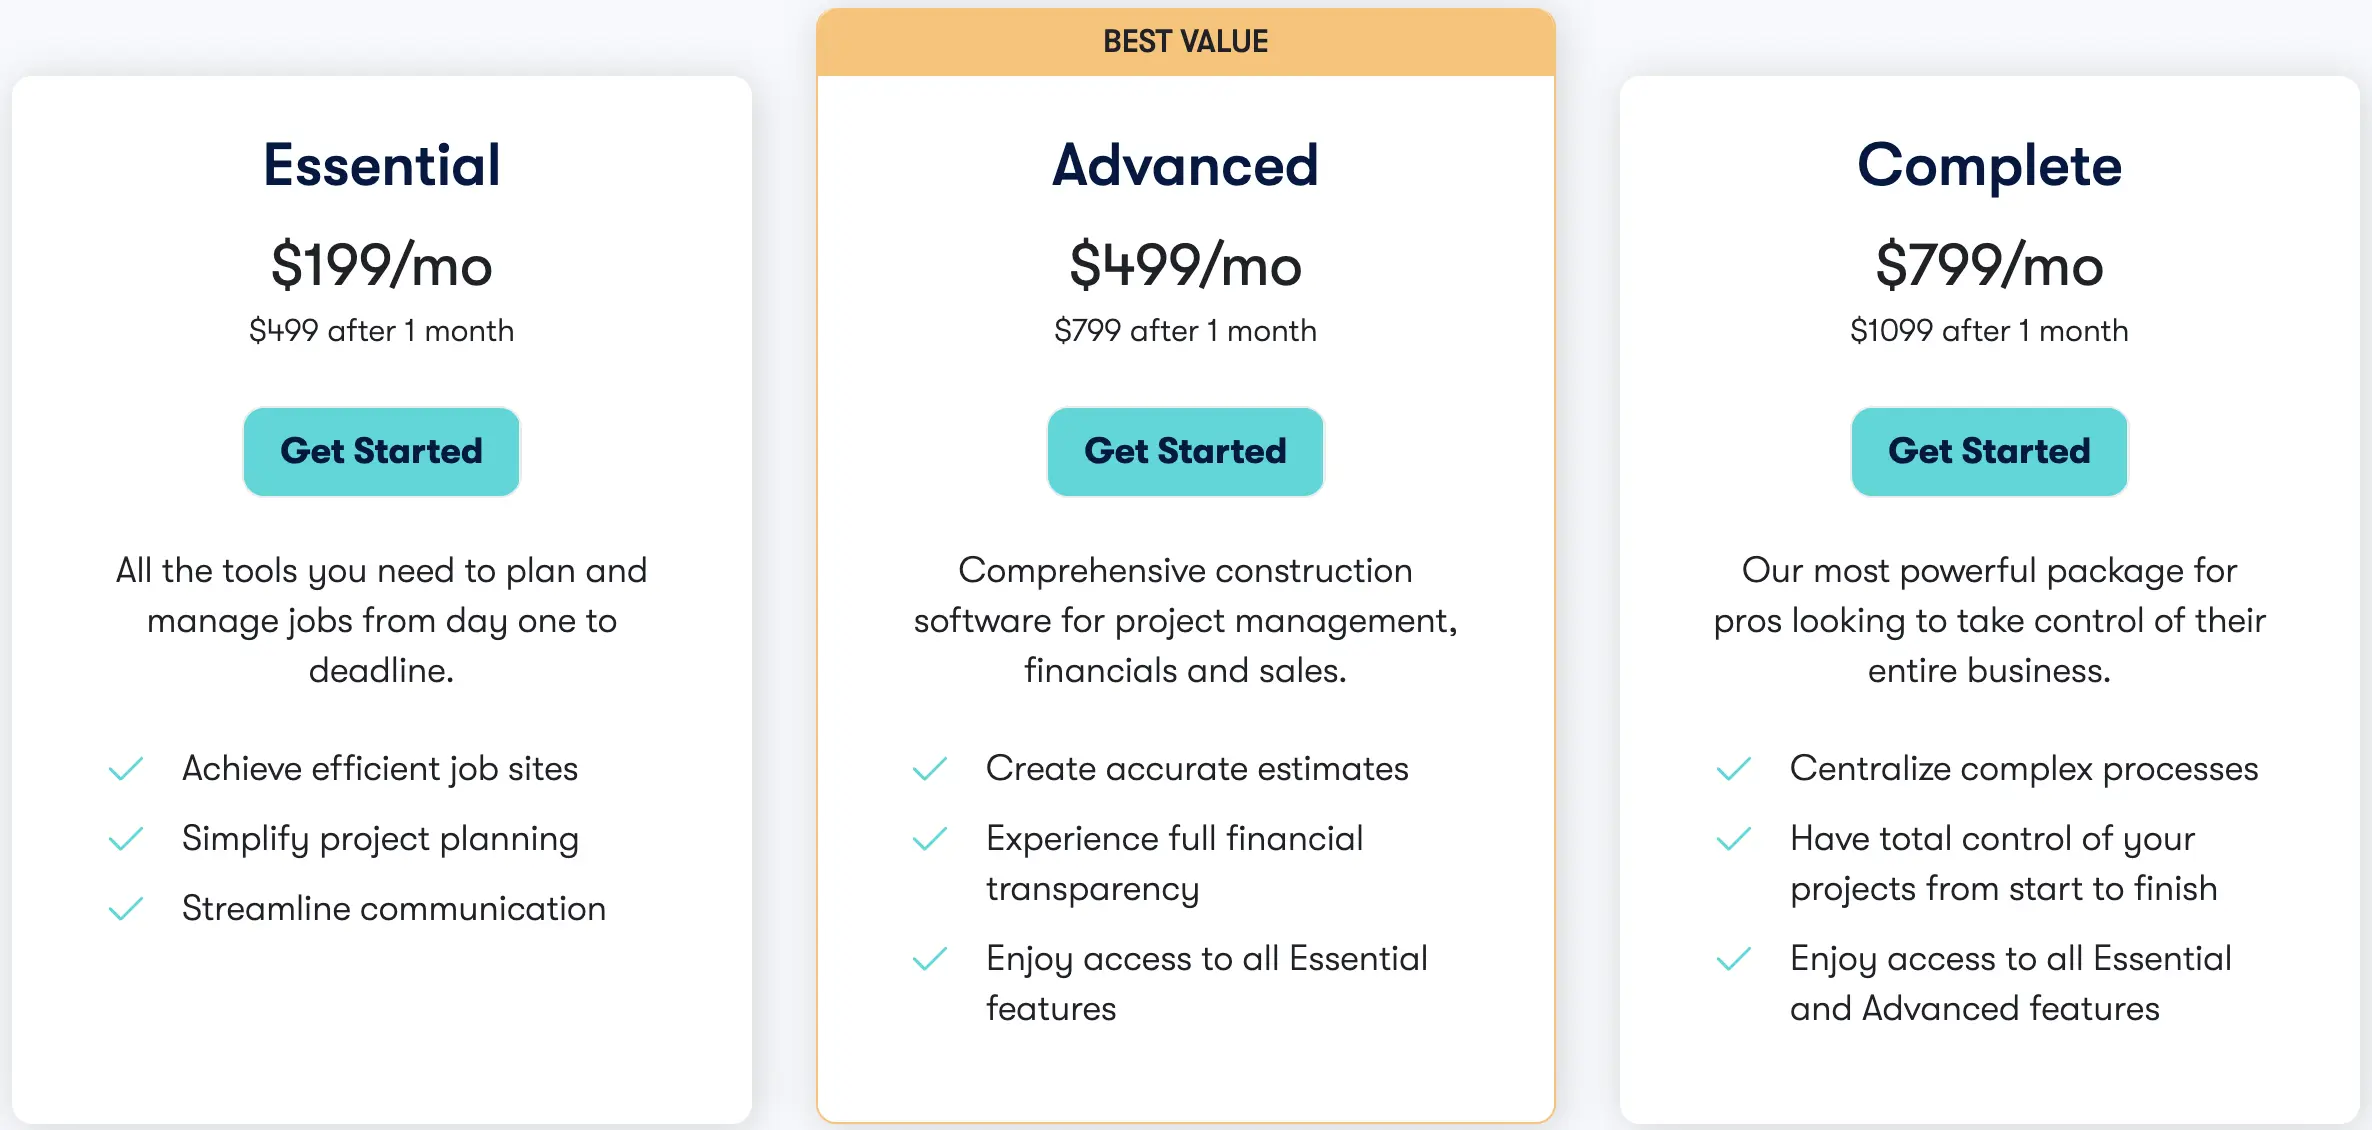Select the Essential plan heading
The height and width of the screenshot is (1130, 2372).
coord(381,163)
